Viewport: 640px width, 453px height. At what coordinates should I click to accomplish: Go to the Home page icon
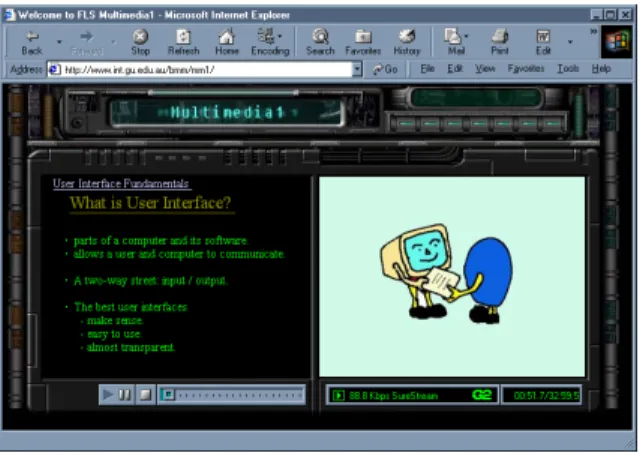coord(227,36)
